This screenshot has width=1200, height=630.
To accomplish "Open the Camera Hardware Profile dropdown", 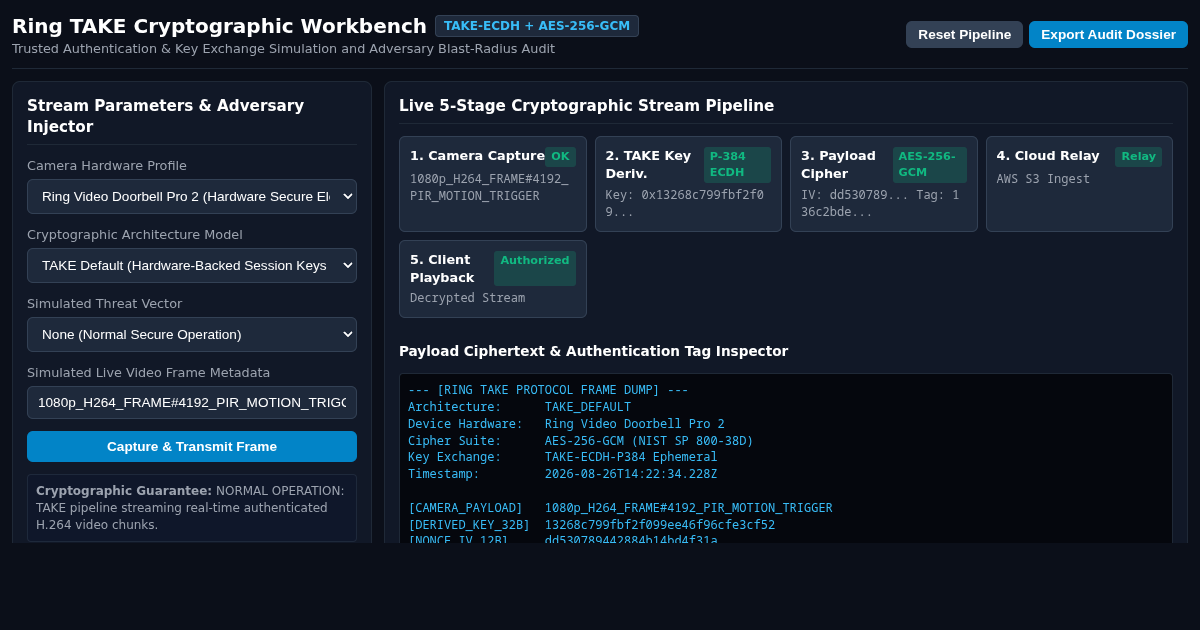I will 192,196.
